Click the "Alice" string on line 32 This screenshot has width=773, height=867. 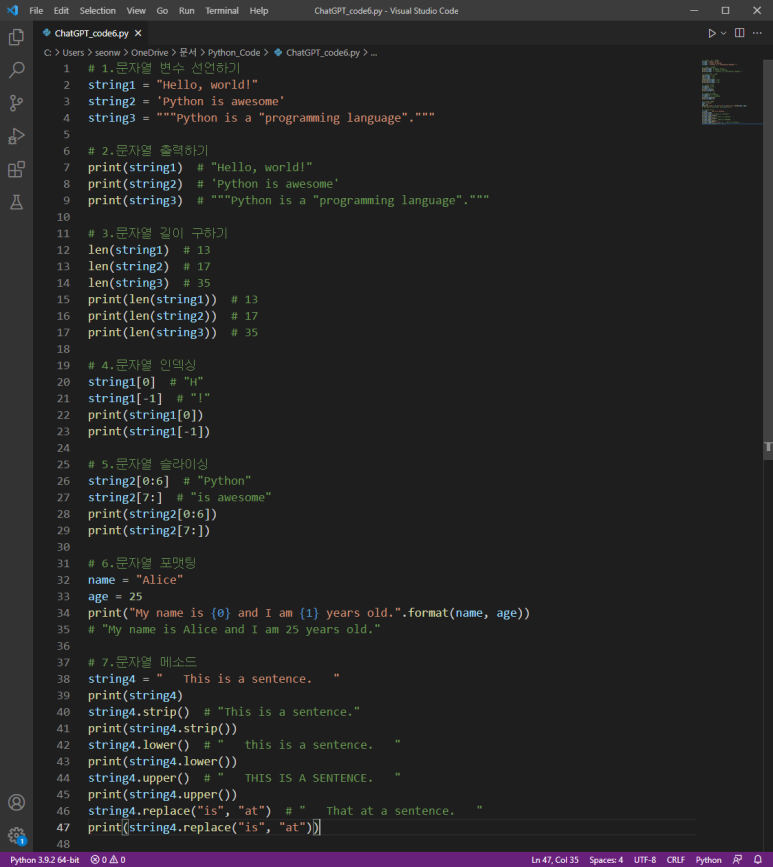click(159, 580)
